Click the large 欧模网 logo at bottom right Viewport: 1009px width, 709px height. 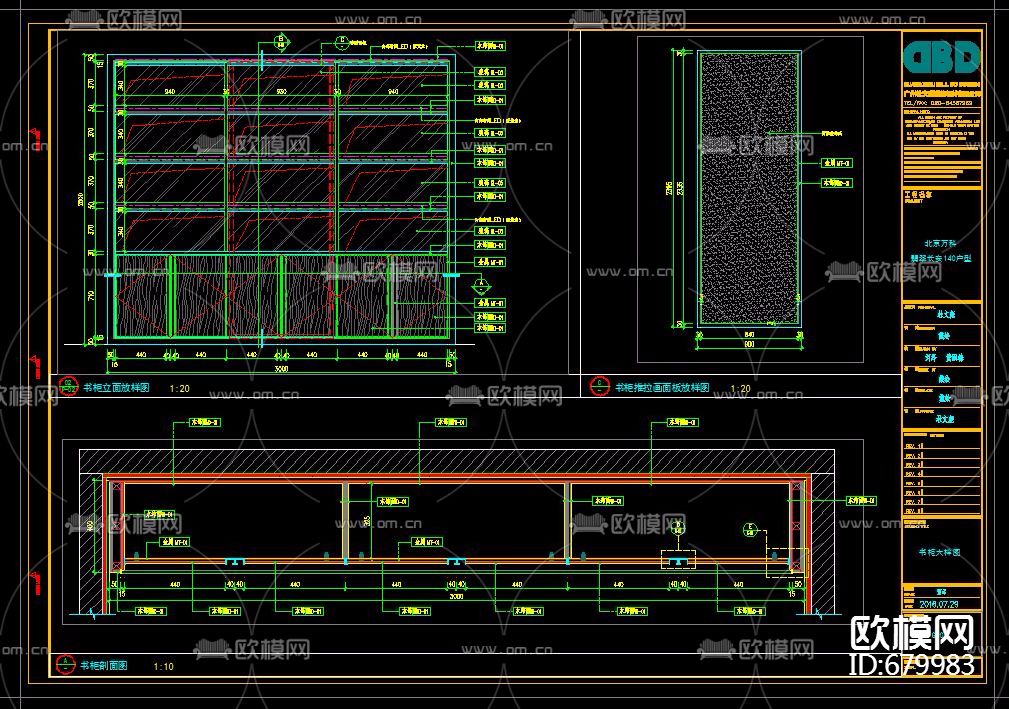click(912, 633)
